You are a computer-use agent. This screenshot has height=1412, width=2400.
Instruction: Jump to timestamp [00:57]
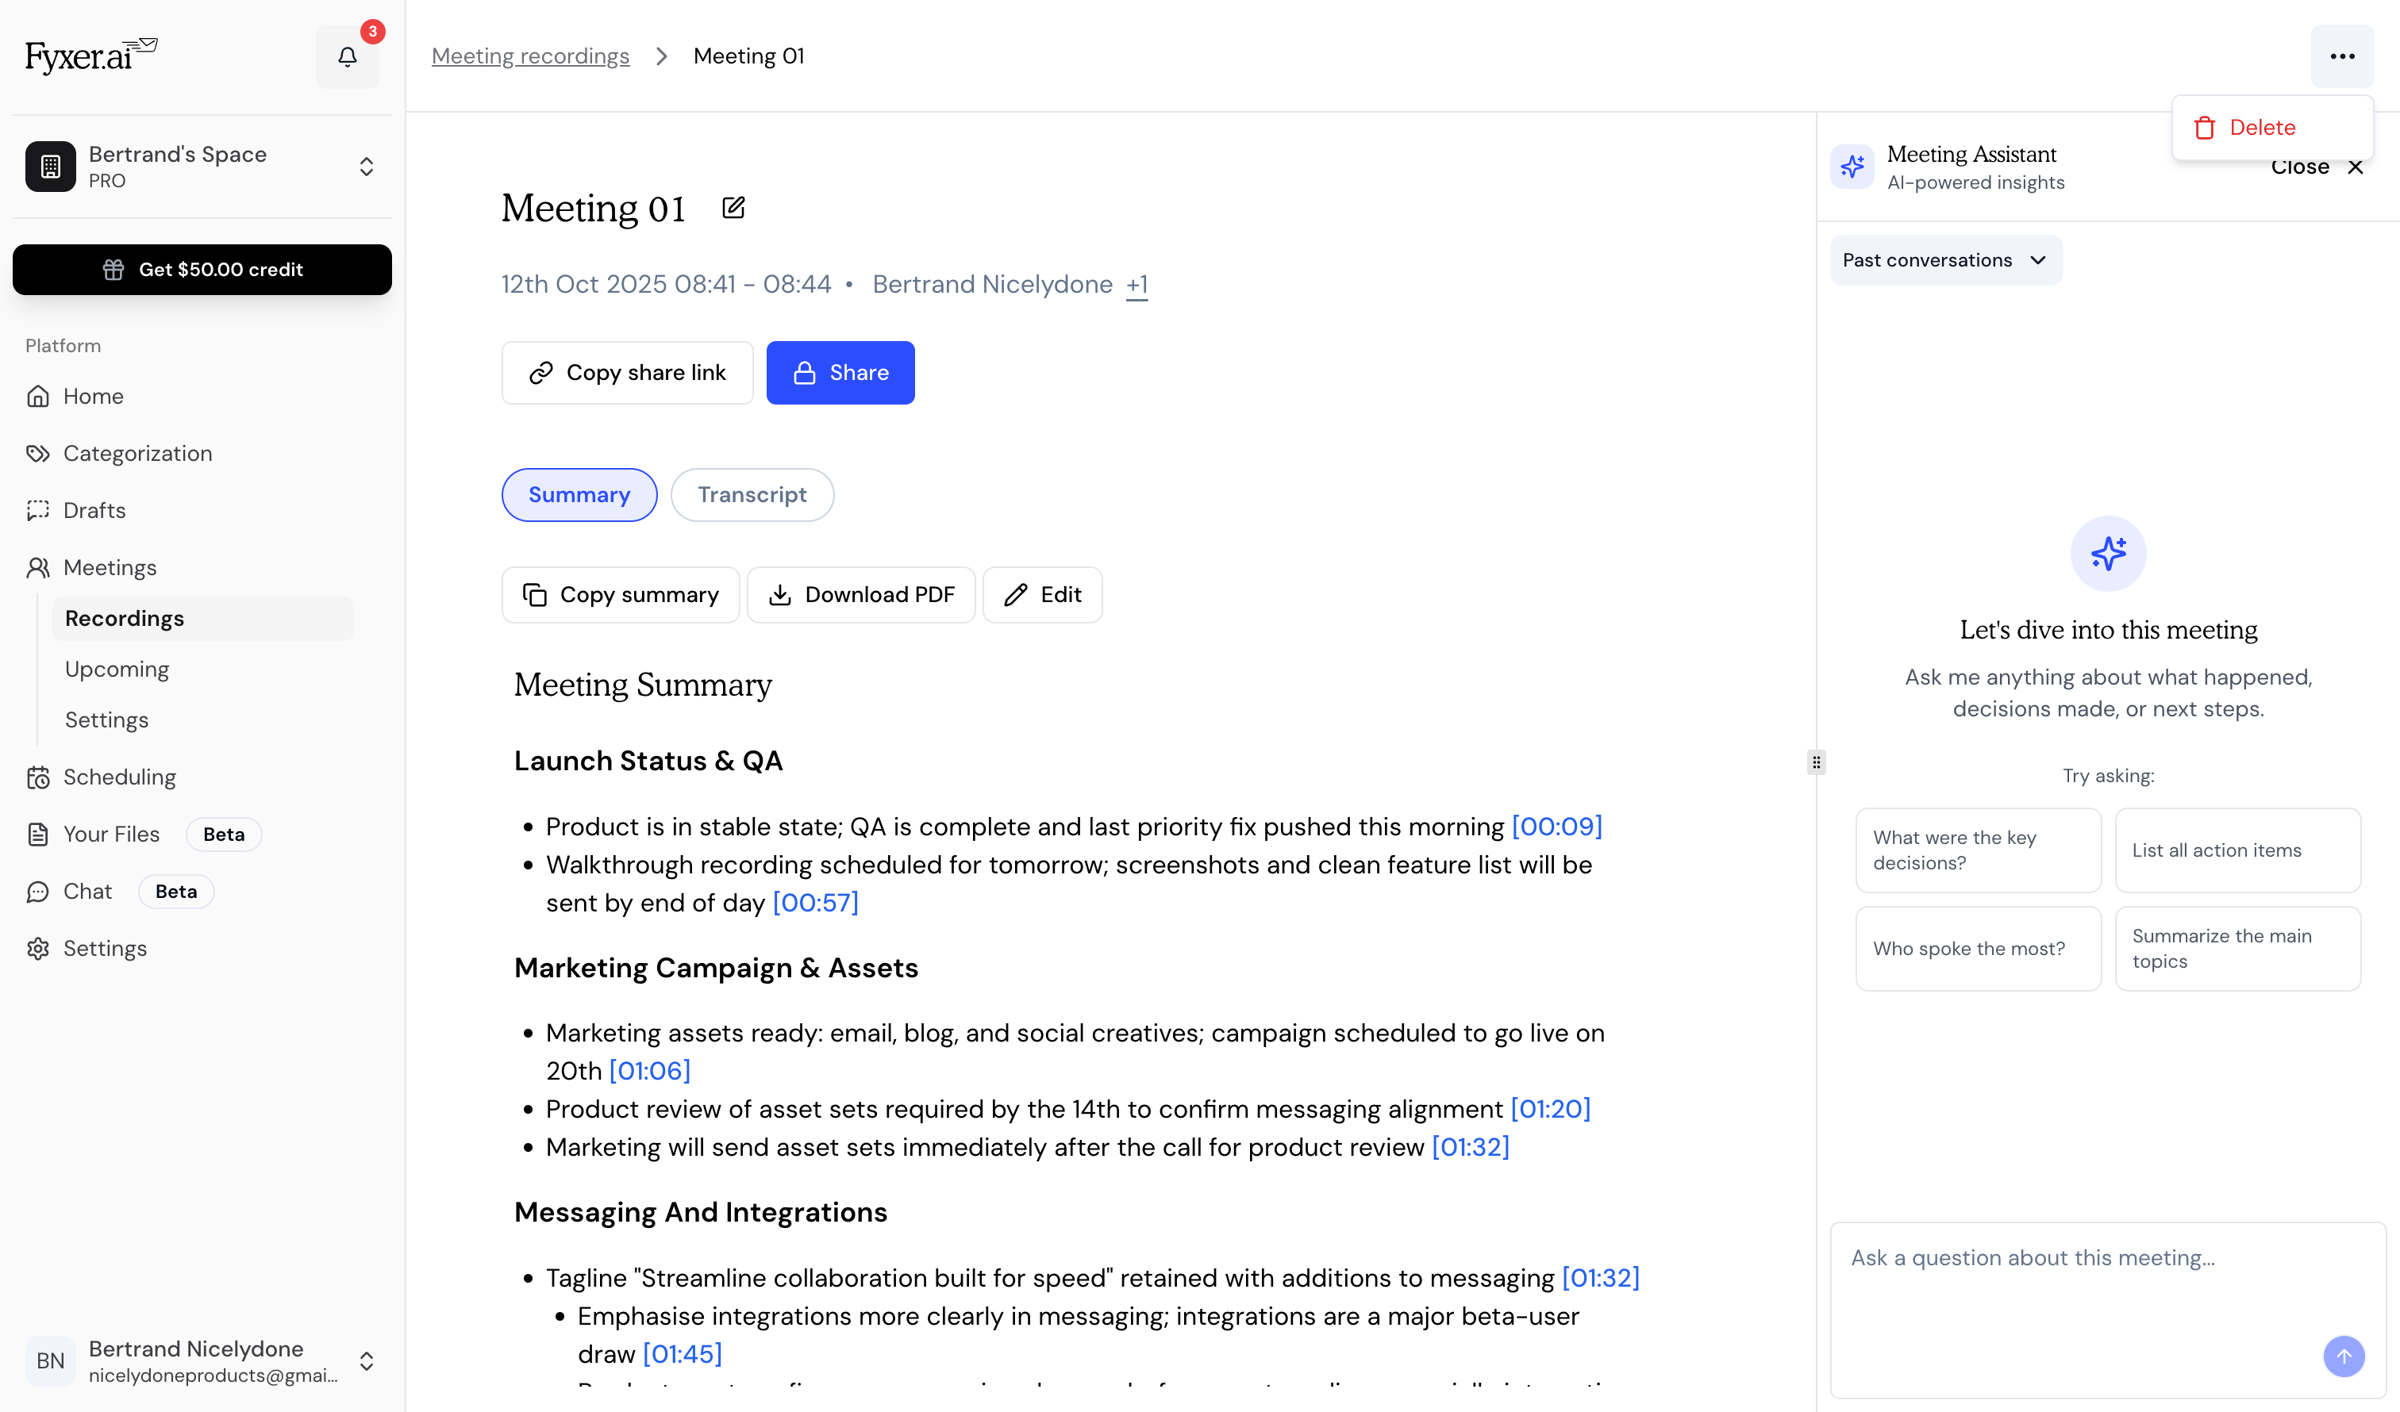(815, 903)
